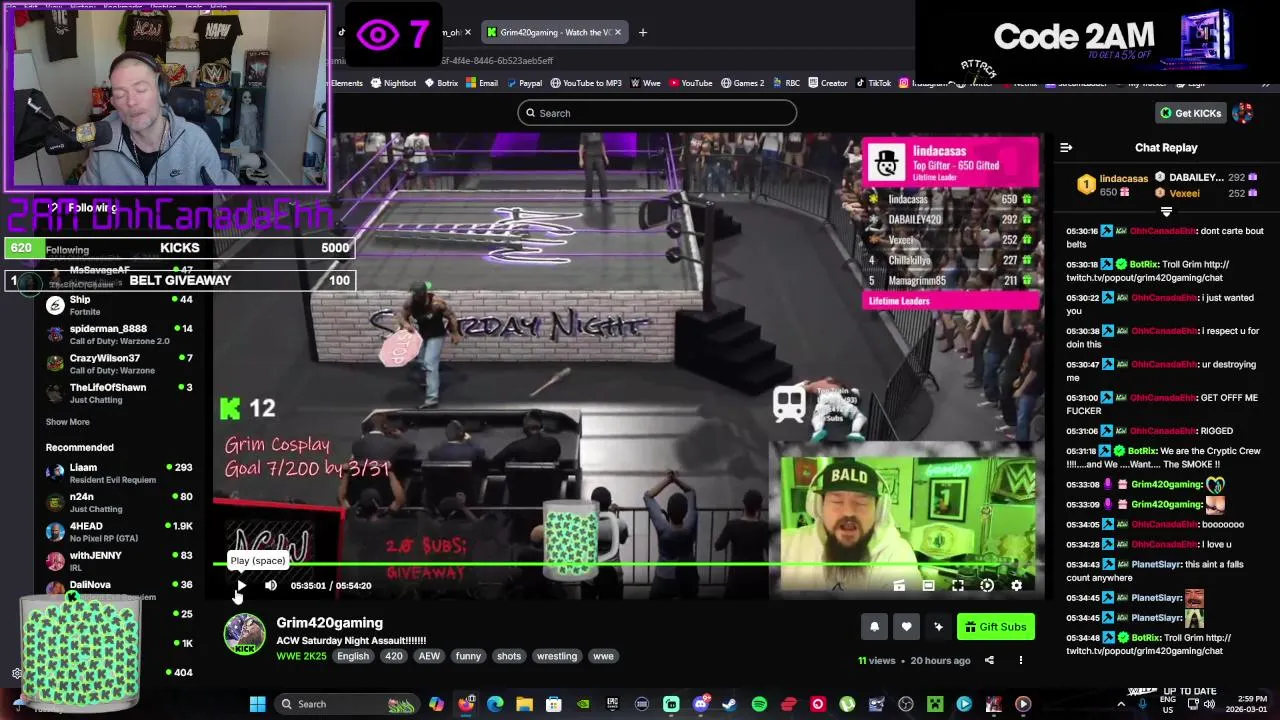Open Paypal bookmark

pos(524,83)
